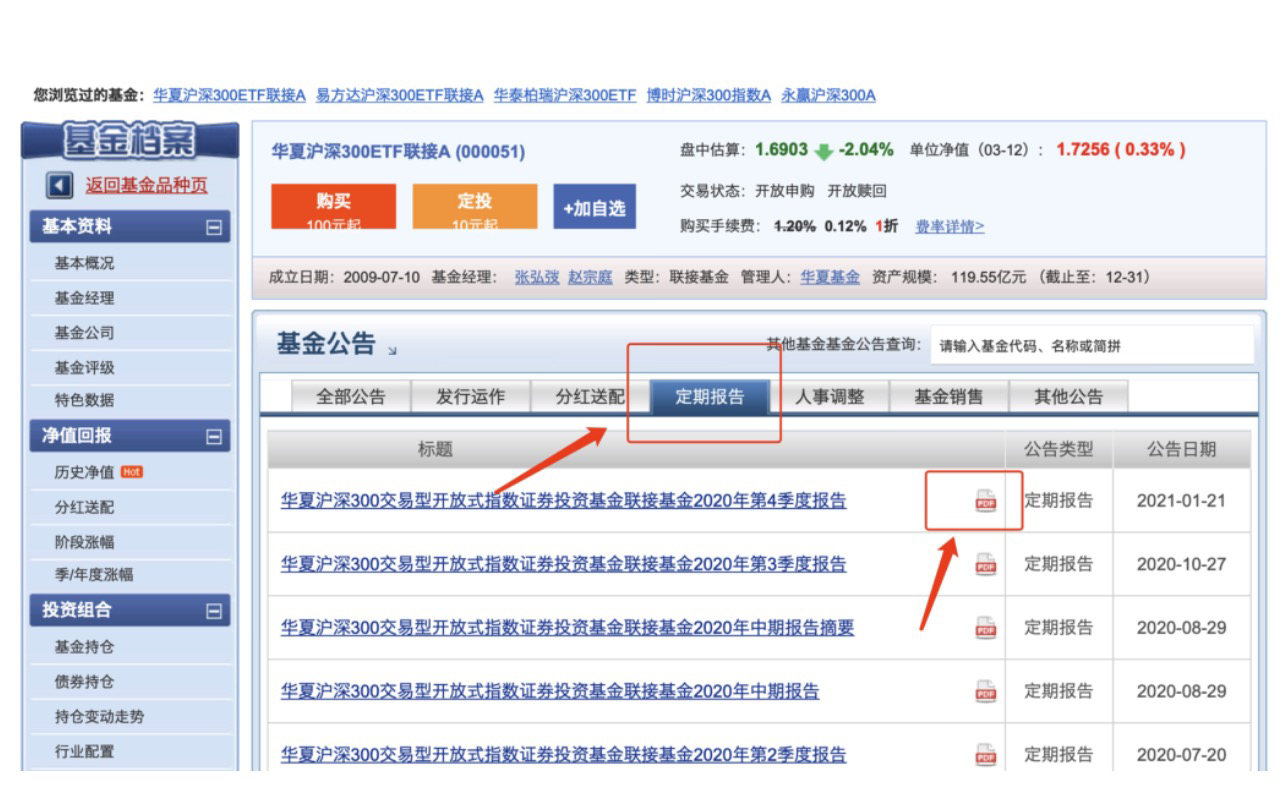
Task: Open PDF icon for the 2020年中期报告 row
Action: (x=986, y=691)
